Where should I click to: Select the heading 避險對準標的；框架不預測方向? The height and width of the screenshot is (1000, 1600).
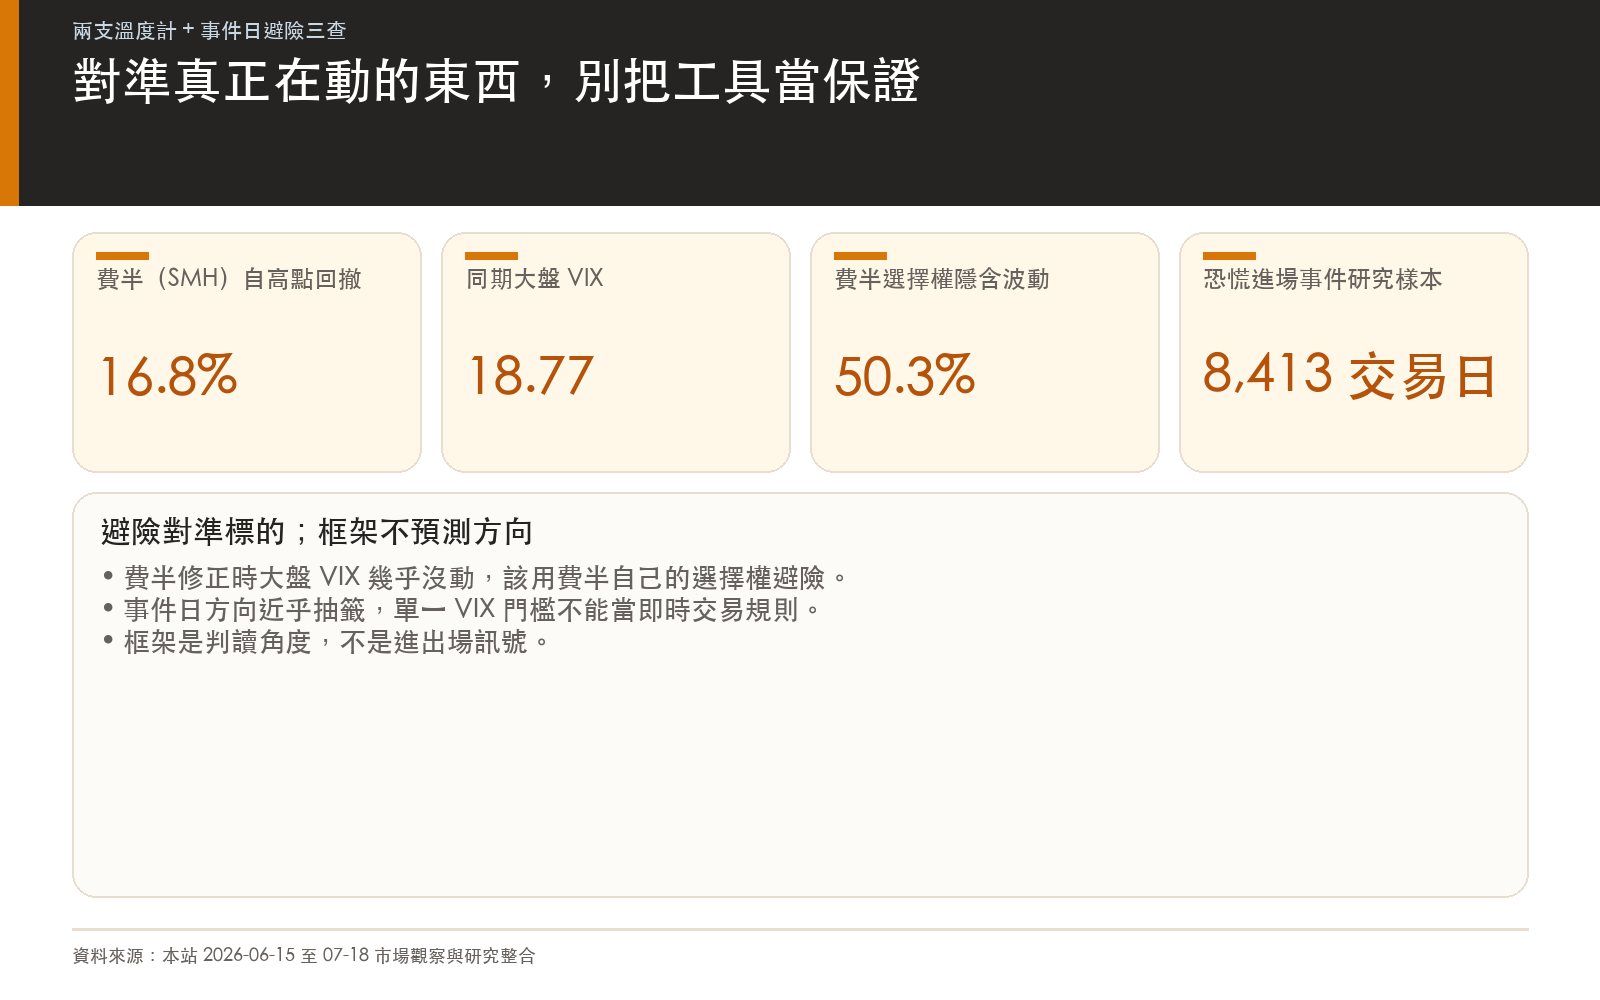tap(317, 532)
